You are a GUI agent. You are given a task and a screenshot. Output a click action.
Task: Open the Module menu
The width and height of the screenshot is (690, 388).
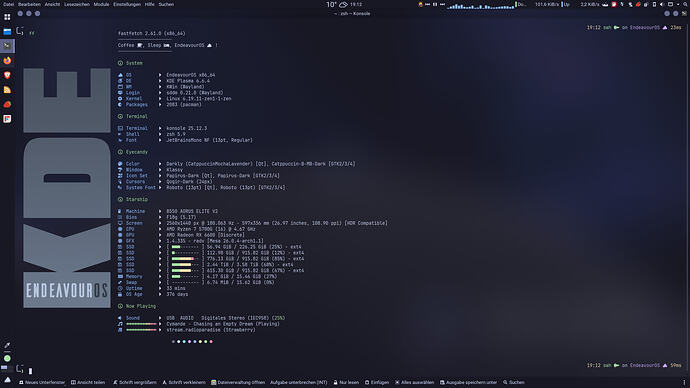click(101, 4)
